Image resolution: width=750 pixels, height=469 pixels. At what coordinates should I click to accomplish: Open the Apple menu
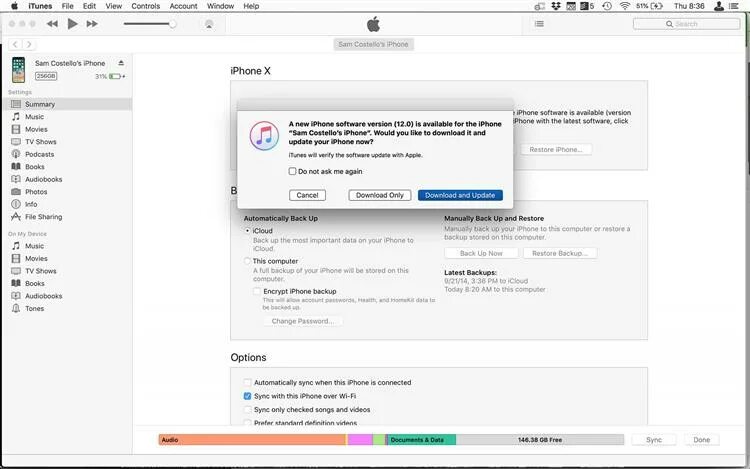(x=14, y=6)
